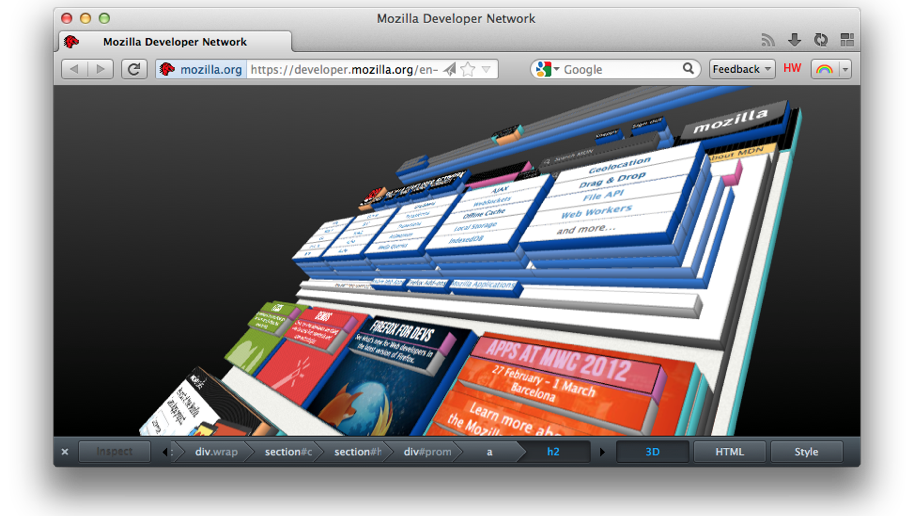The height and width of the screenshot is (516, 914).
Task: Click the mozilla logo block in 3D view
Action: point(732,120)
